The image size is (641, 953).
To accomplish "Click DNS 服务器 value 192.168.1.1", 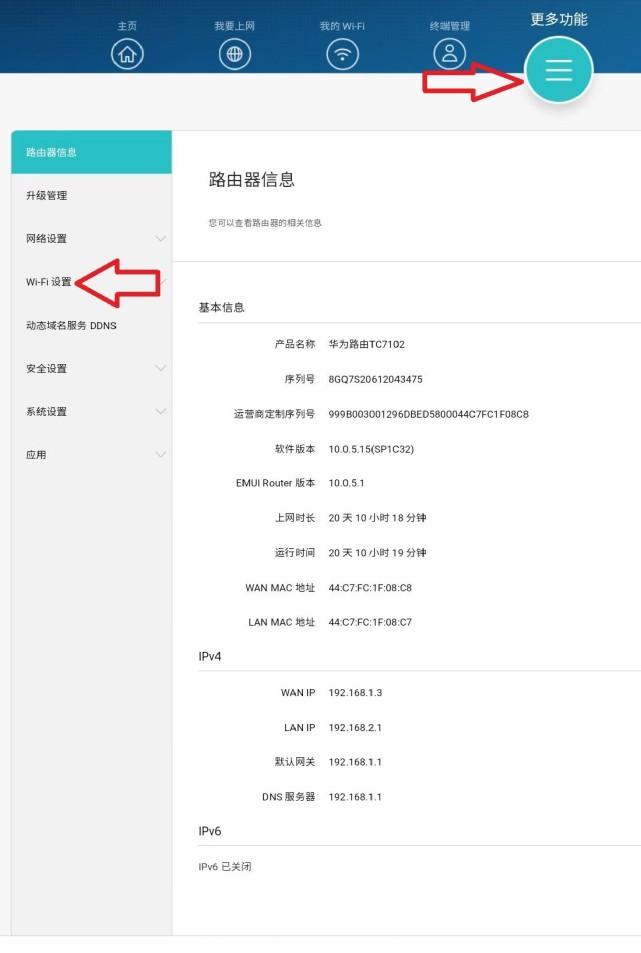I will tap(355, 797).
